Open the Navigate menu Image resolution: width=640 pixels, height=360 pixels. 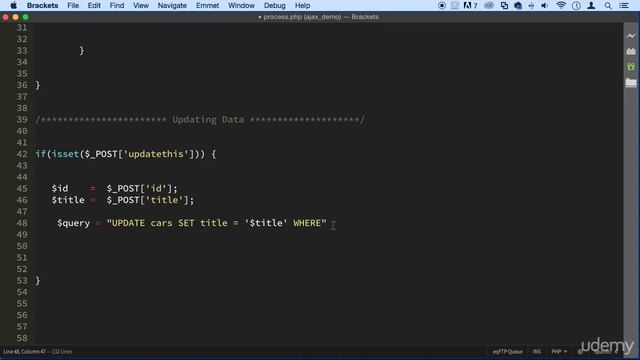pos(172,5)
